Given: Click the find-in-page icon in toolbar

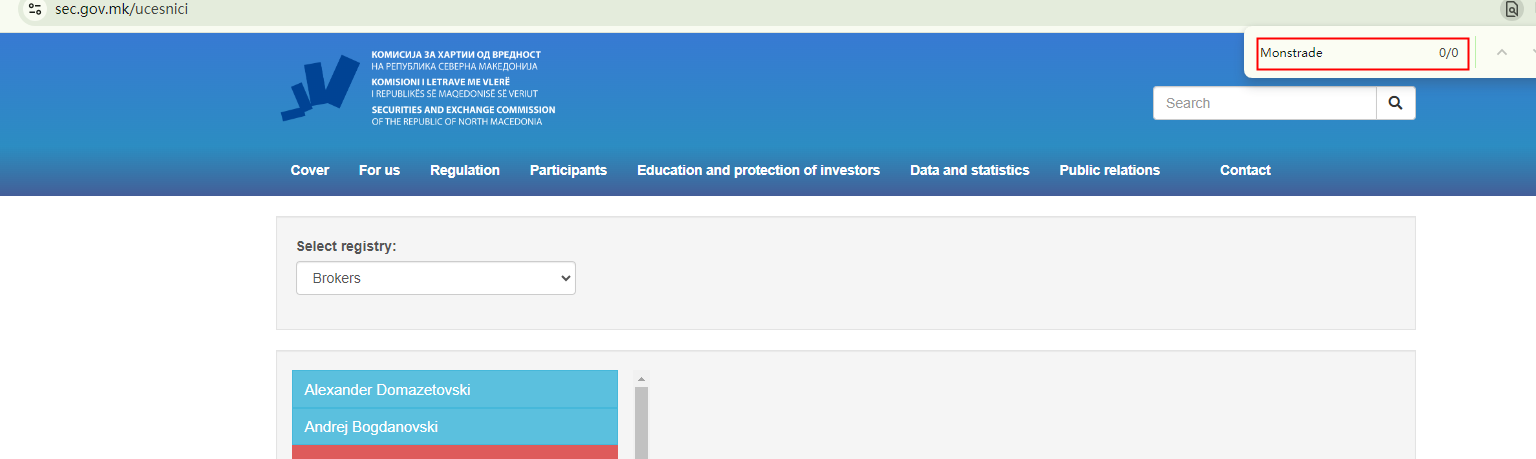Looking at the screenshot, I should (x=1512, y=9).
